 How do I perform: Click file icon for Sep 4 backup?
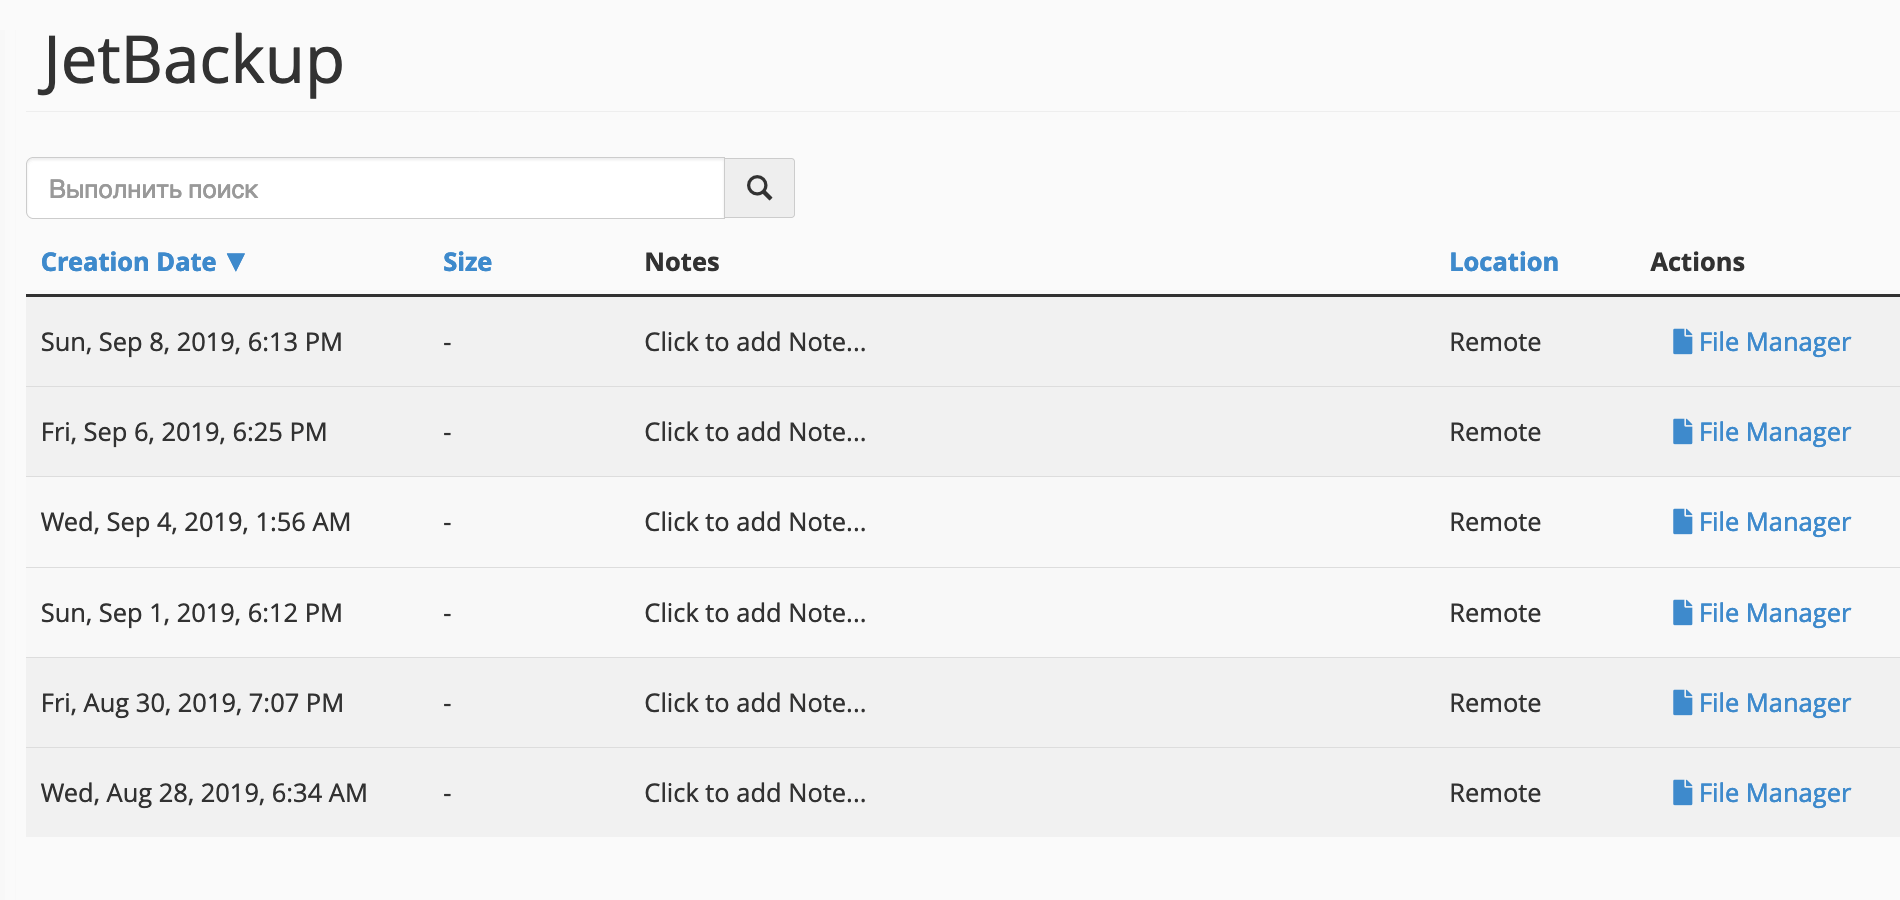[1682, 522]
